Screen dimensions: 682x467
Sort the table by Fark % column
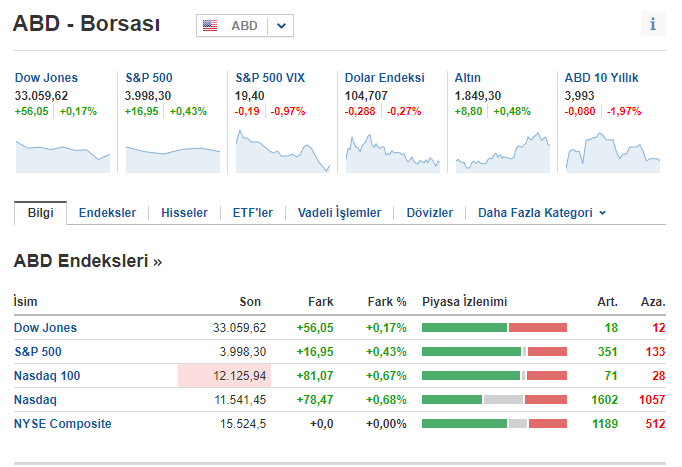(x=386, y=302)
